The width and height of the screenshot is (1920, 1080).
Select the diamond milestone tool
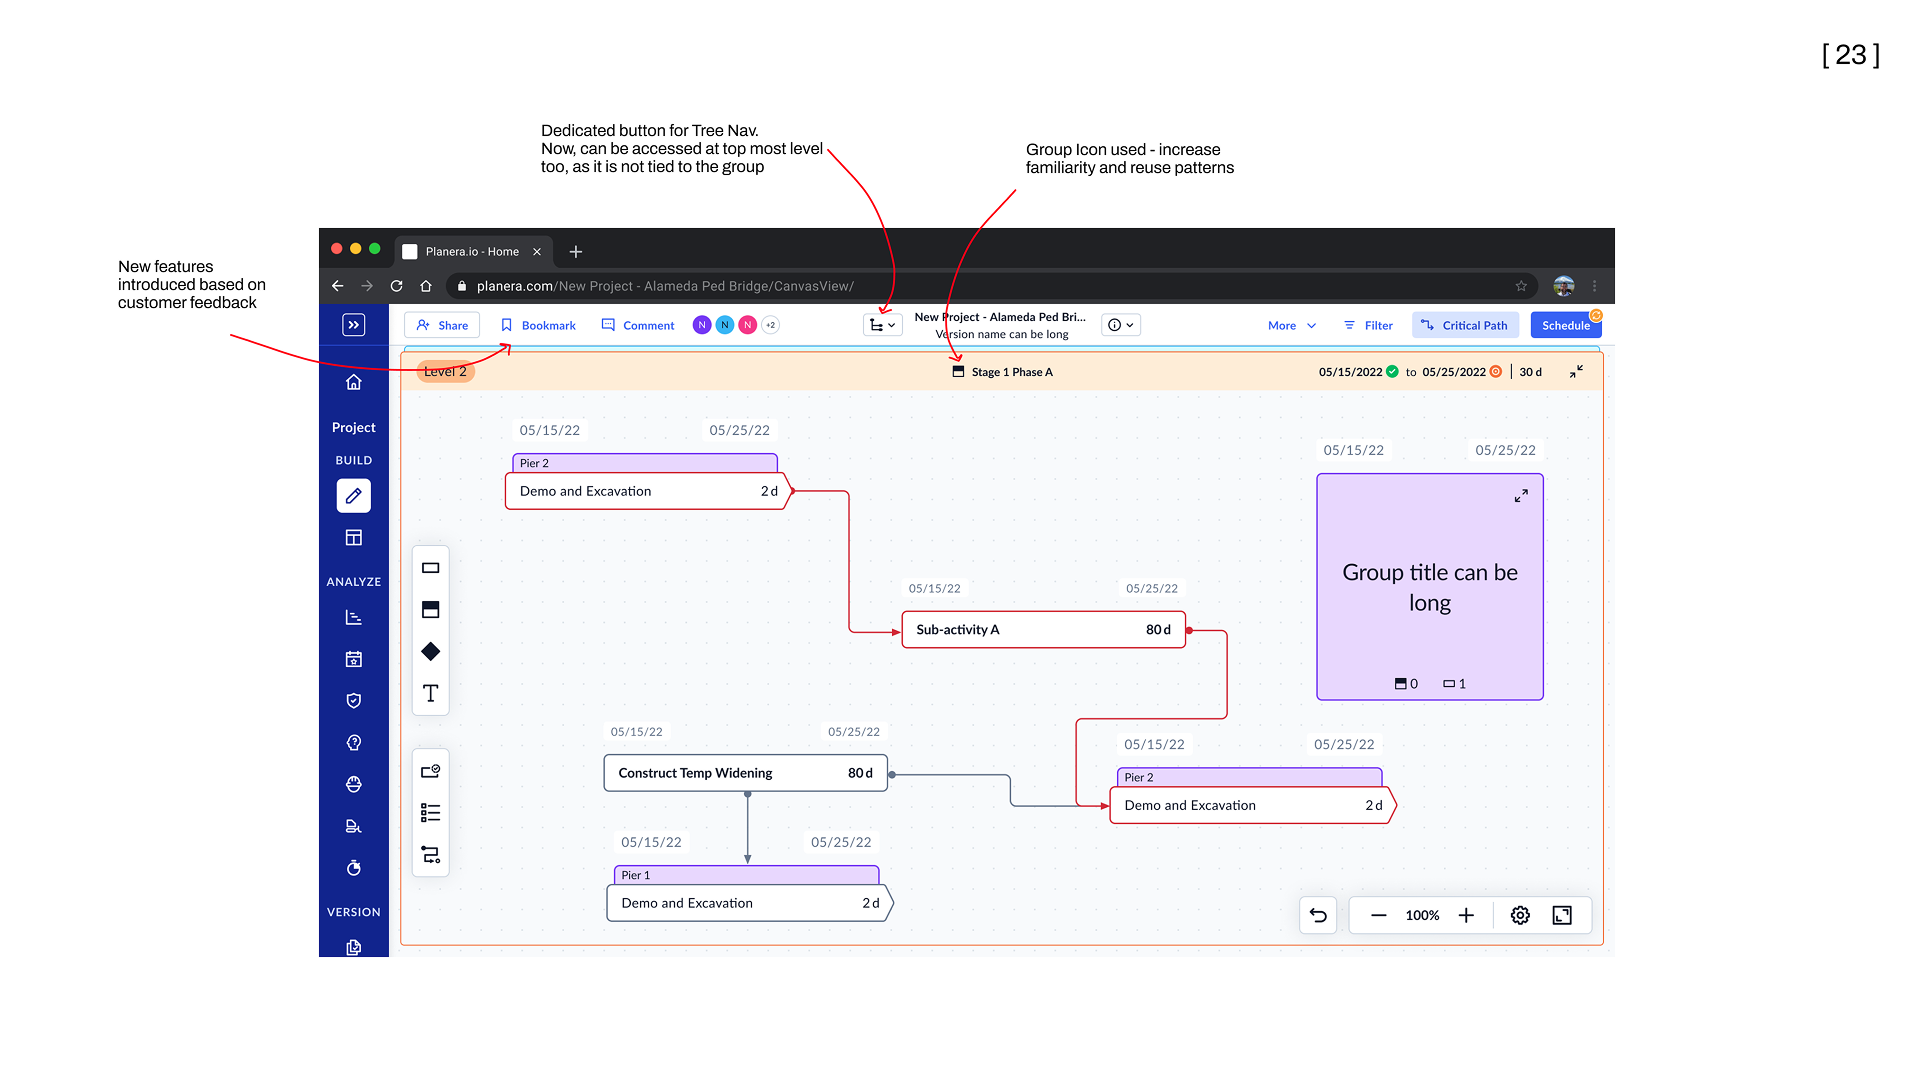[431, 652]
